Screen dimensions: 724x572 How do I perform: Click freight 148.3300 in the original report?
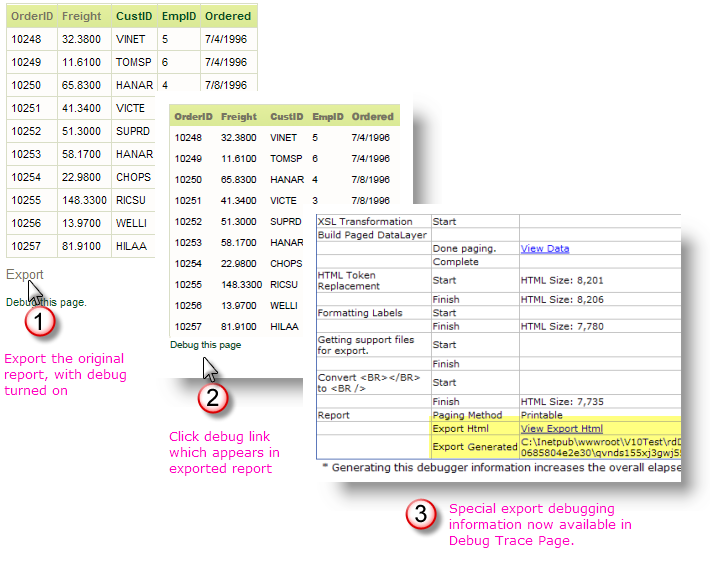[x=84, y=200]
